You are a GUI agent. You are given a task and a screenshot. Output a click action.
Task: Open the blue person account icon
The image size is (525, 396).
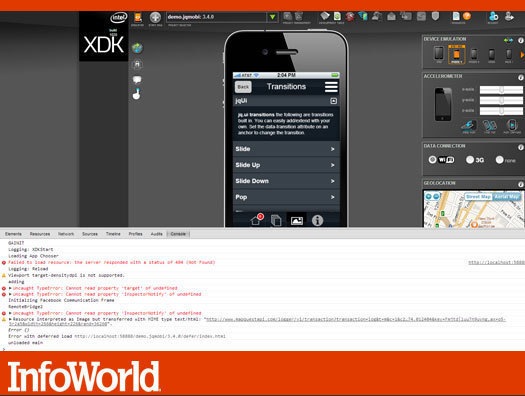tap(493, 16)
